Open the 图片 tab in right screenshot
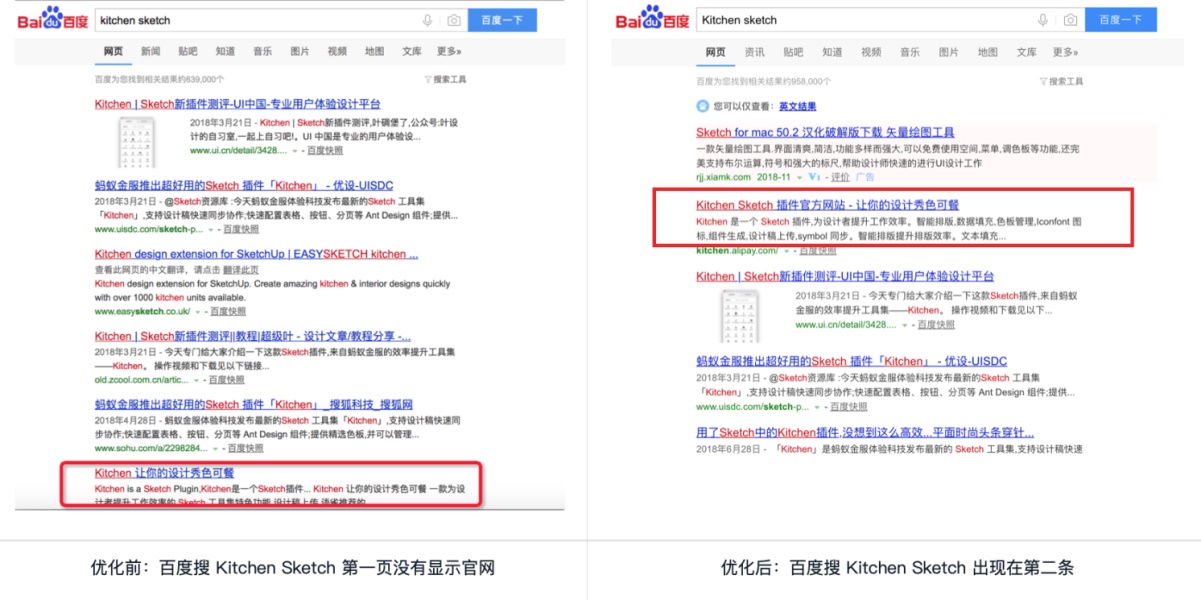This screenshot has width=1201, height=600. pos(949,52)
